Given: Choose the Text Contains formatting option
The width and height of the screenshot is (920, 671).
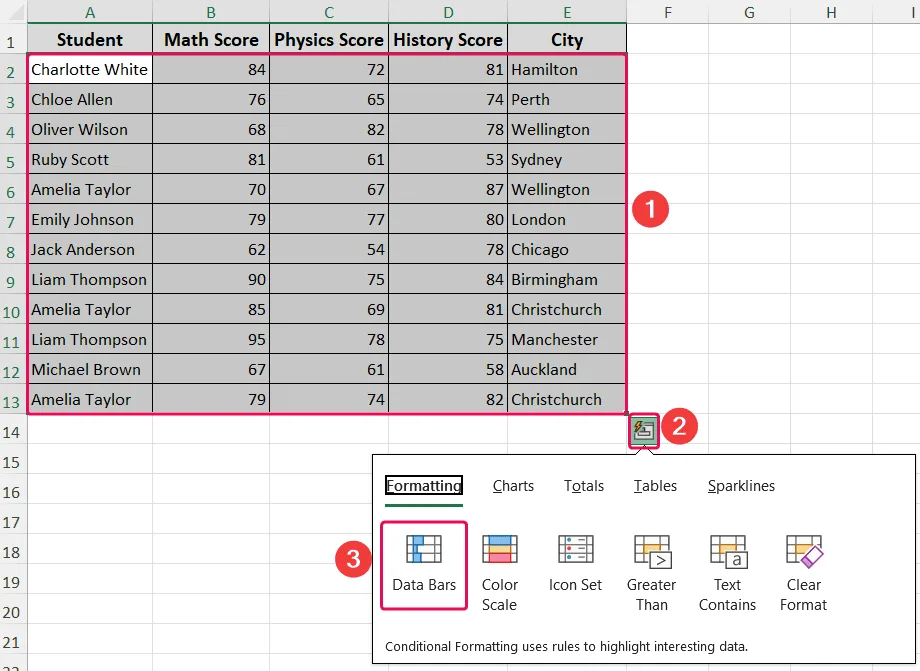Looking at the screenshot, I should [728, 573].
